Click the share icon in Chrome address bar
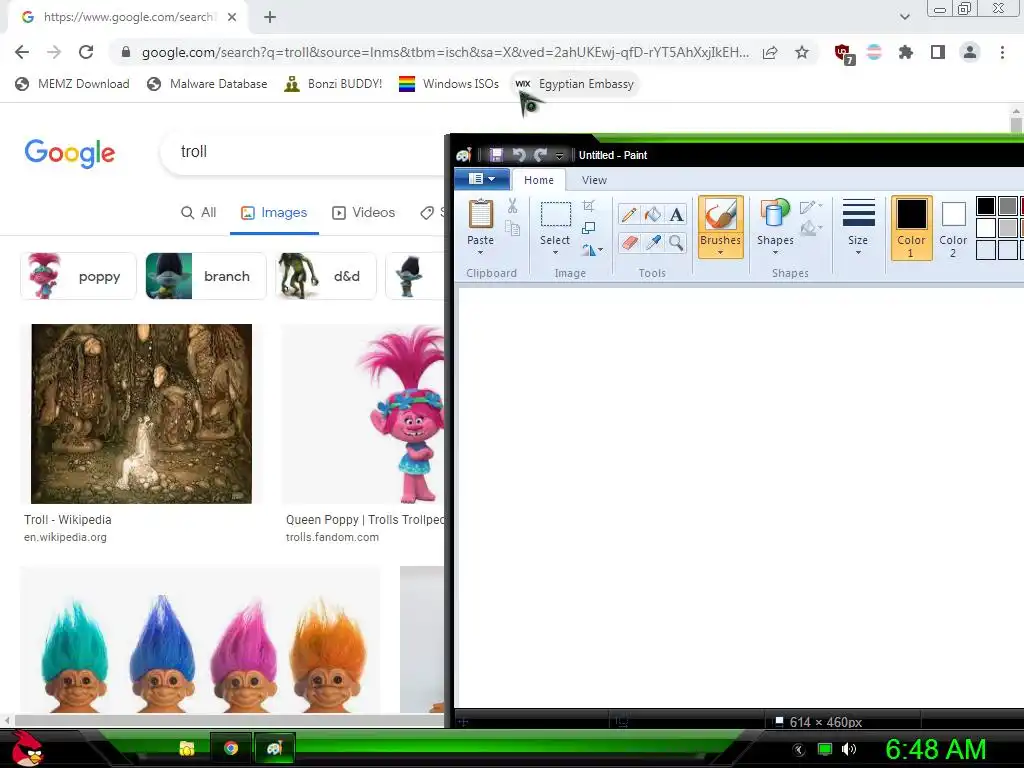 (x=770, y=52)
